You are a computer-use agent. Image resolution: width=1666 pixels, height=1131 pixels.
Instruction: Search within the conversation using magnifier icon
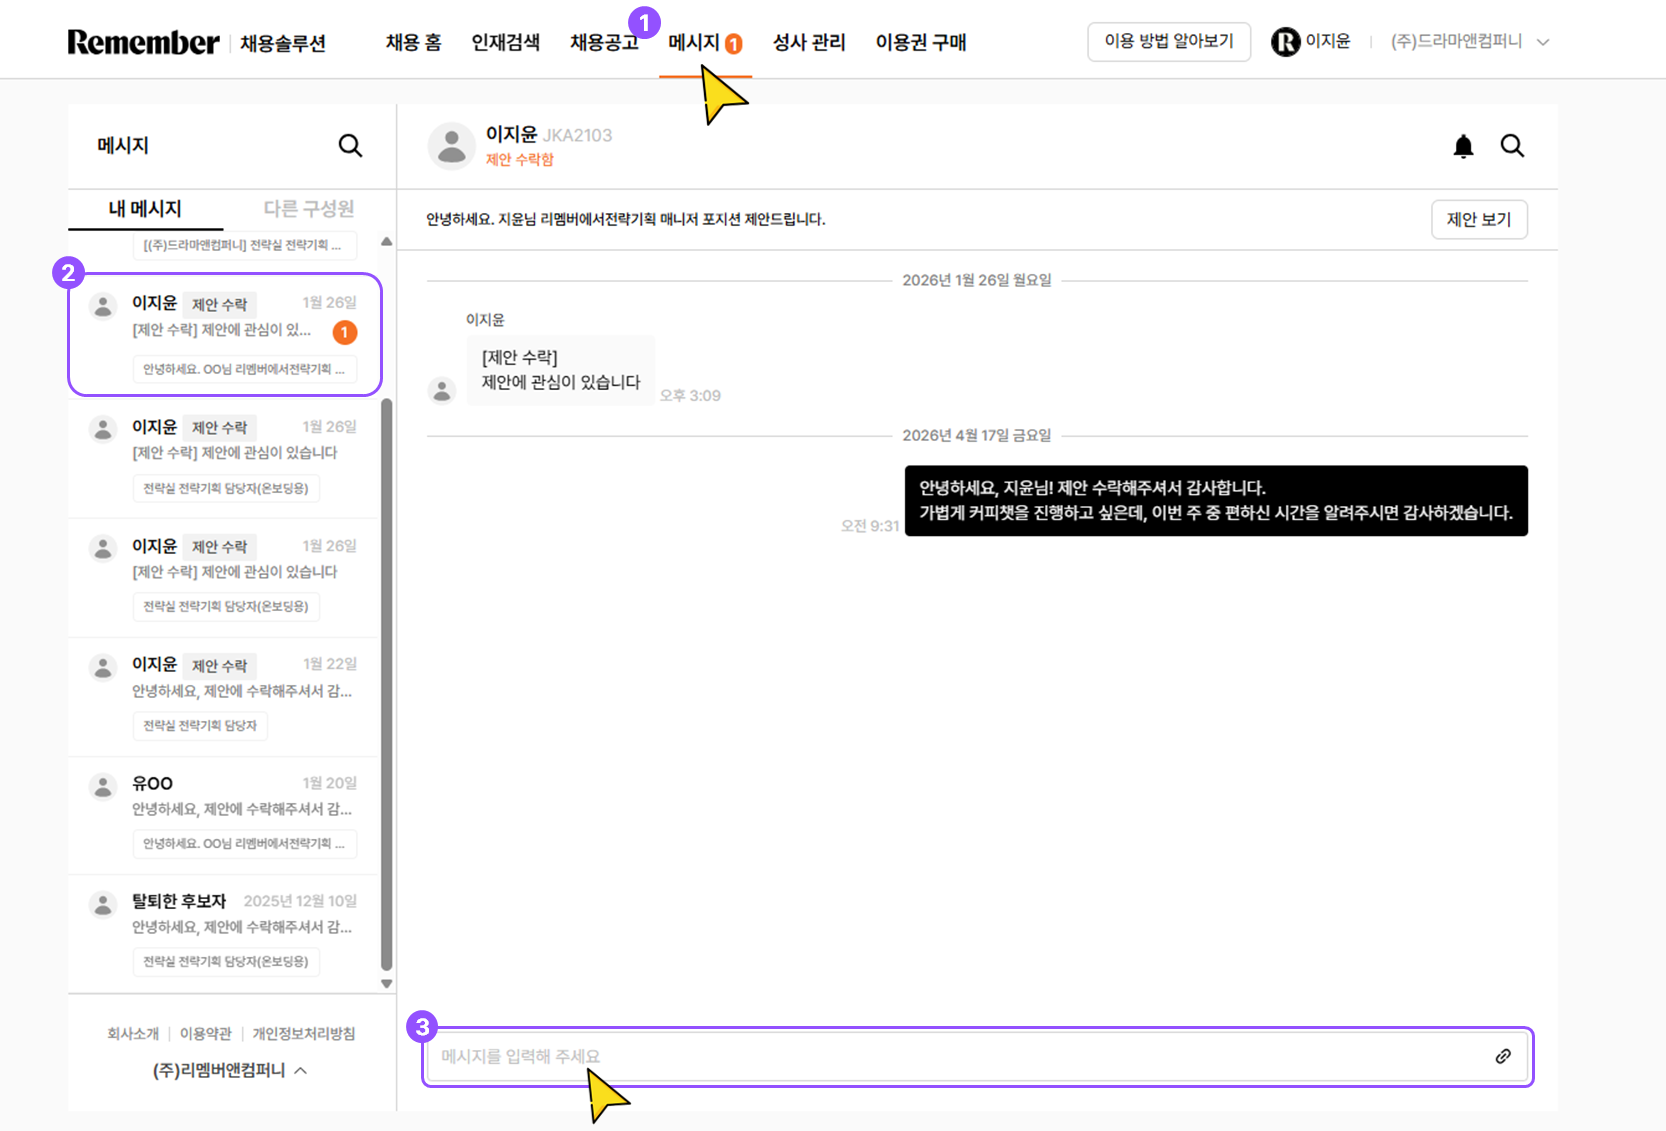[1512, 146]
